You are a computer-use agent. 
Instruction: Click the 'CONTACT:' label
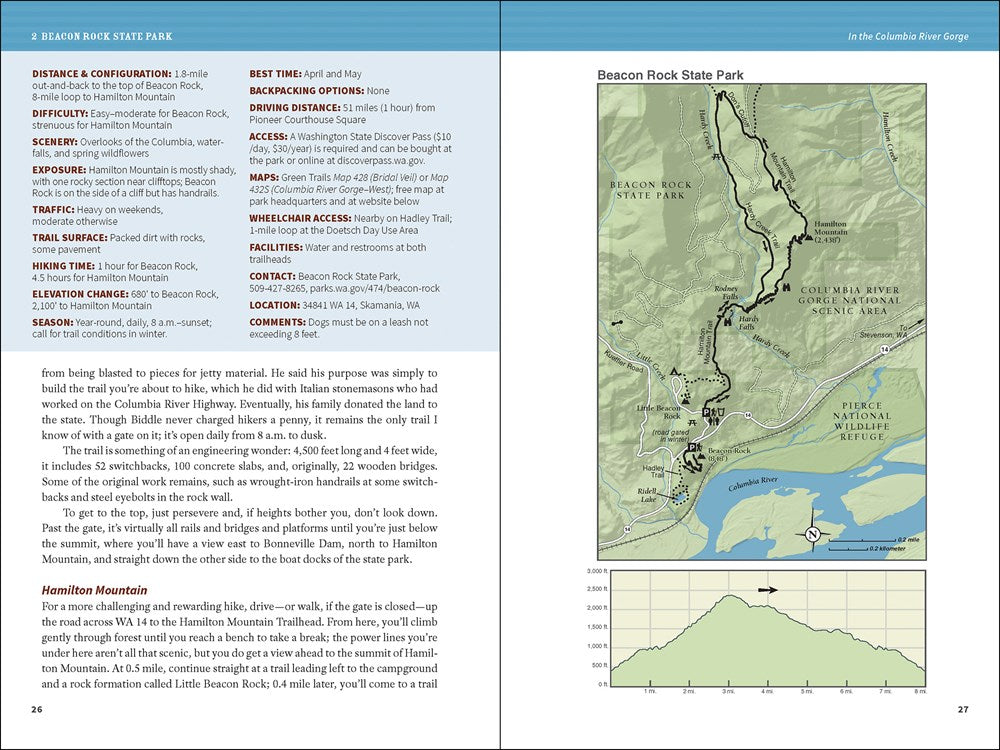click(272, 276)
